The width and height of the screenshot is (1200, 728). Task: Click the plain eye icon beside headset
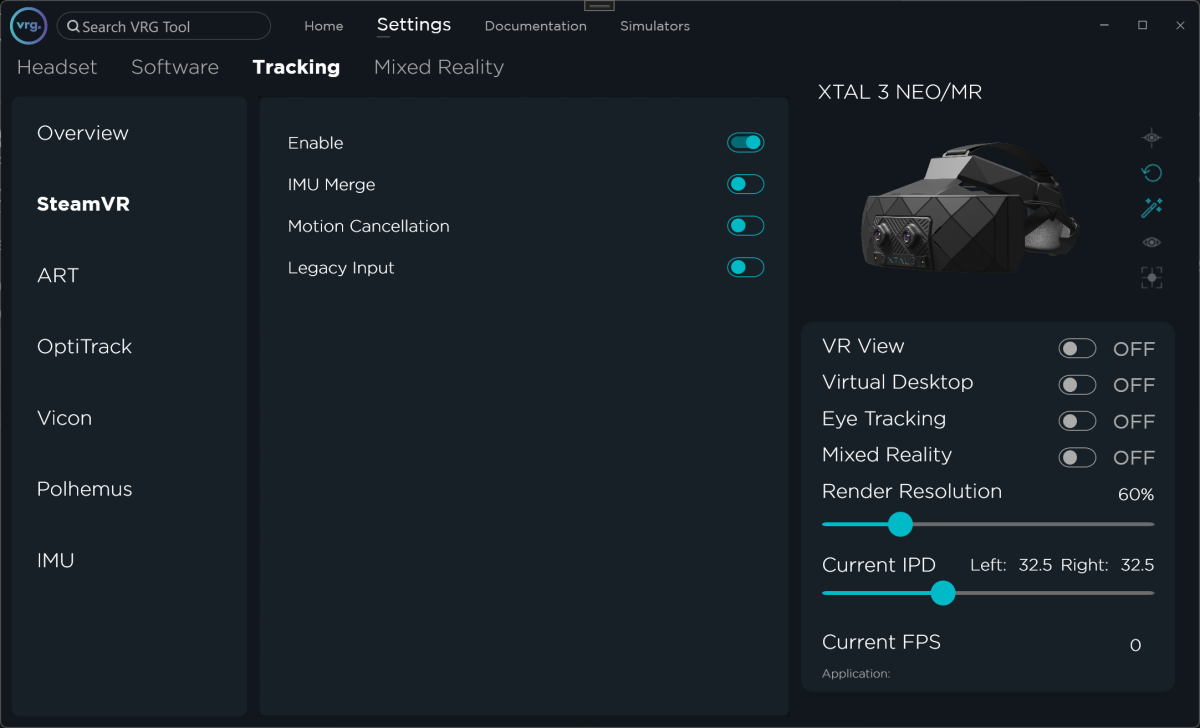coord(1152,242)
